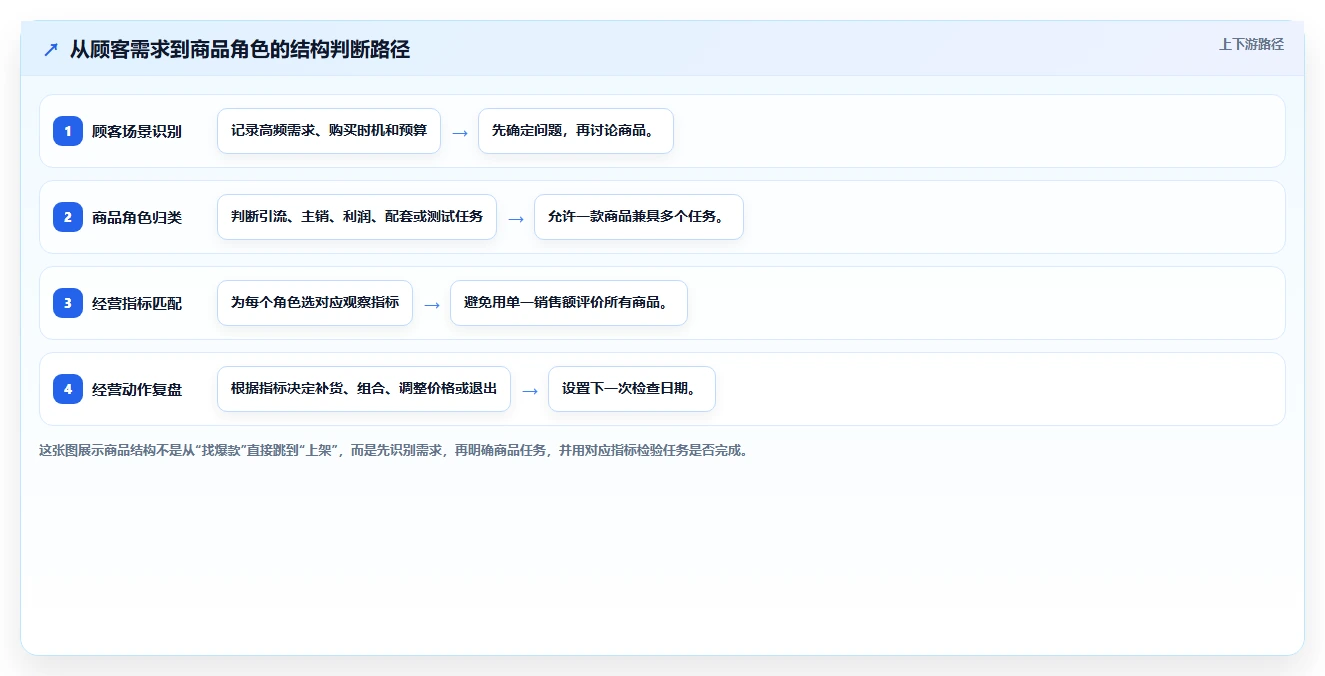Click the title 从顾客需求到商品角色的结构判断路径
This screenshot has height=676, width=1325.
(x=240, y=49)
